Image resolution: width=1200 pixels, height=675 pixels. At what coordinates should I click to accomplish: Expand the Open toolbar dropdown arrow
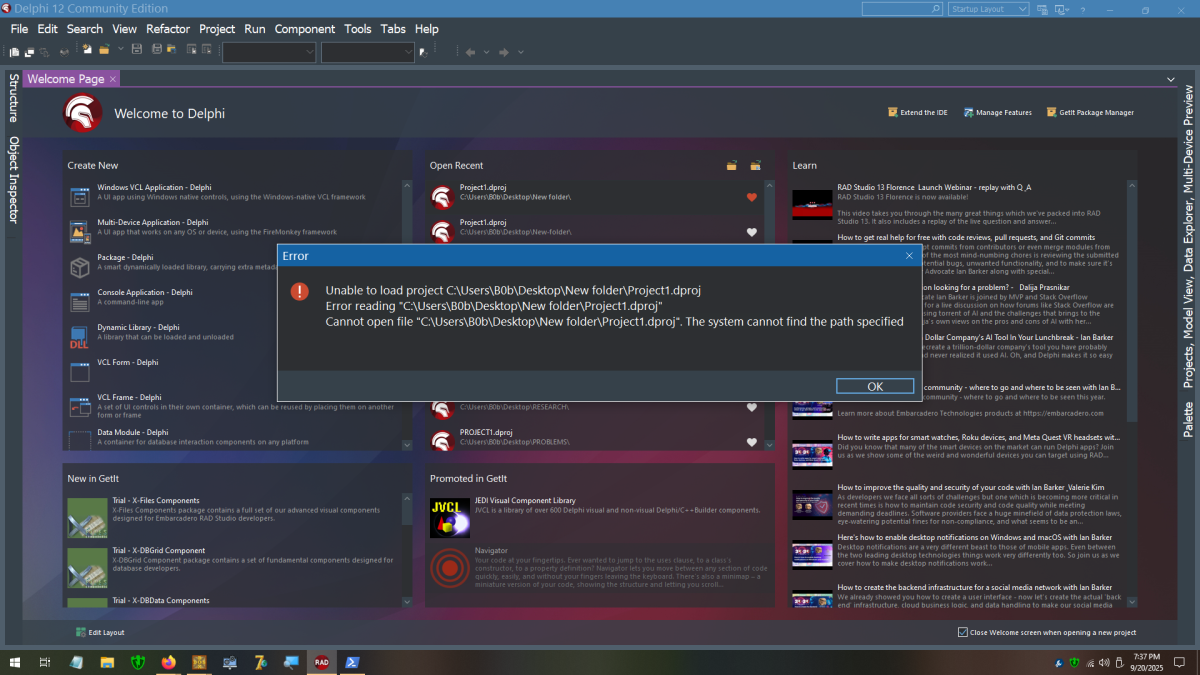121,50
